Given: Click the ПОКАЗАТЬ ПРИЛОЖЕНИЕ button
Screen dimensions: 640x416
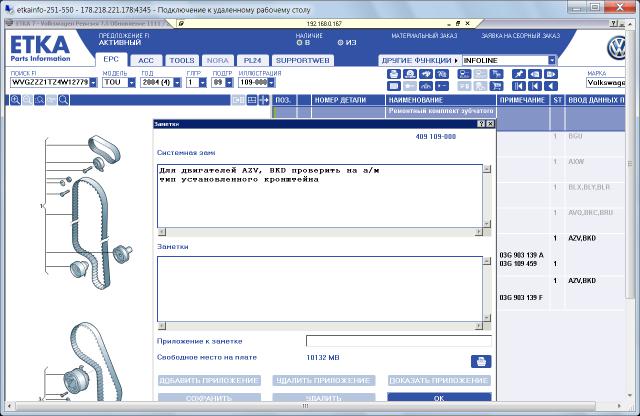Looking at the screenshot, I should click(x=439, y=380).
